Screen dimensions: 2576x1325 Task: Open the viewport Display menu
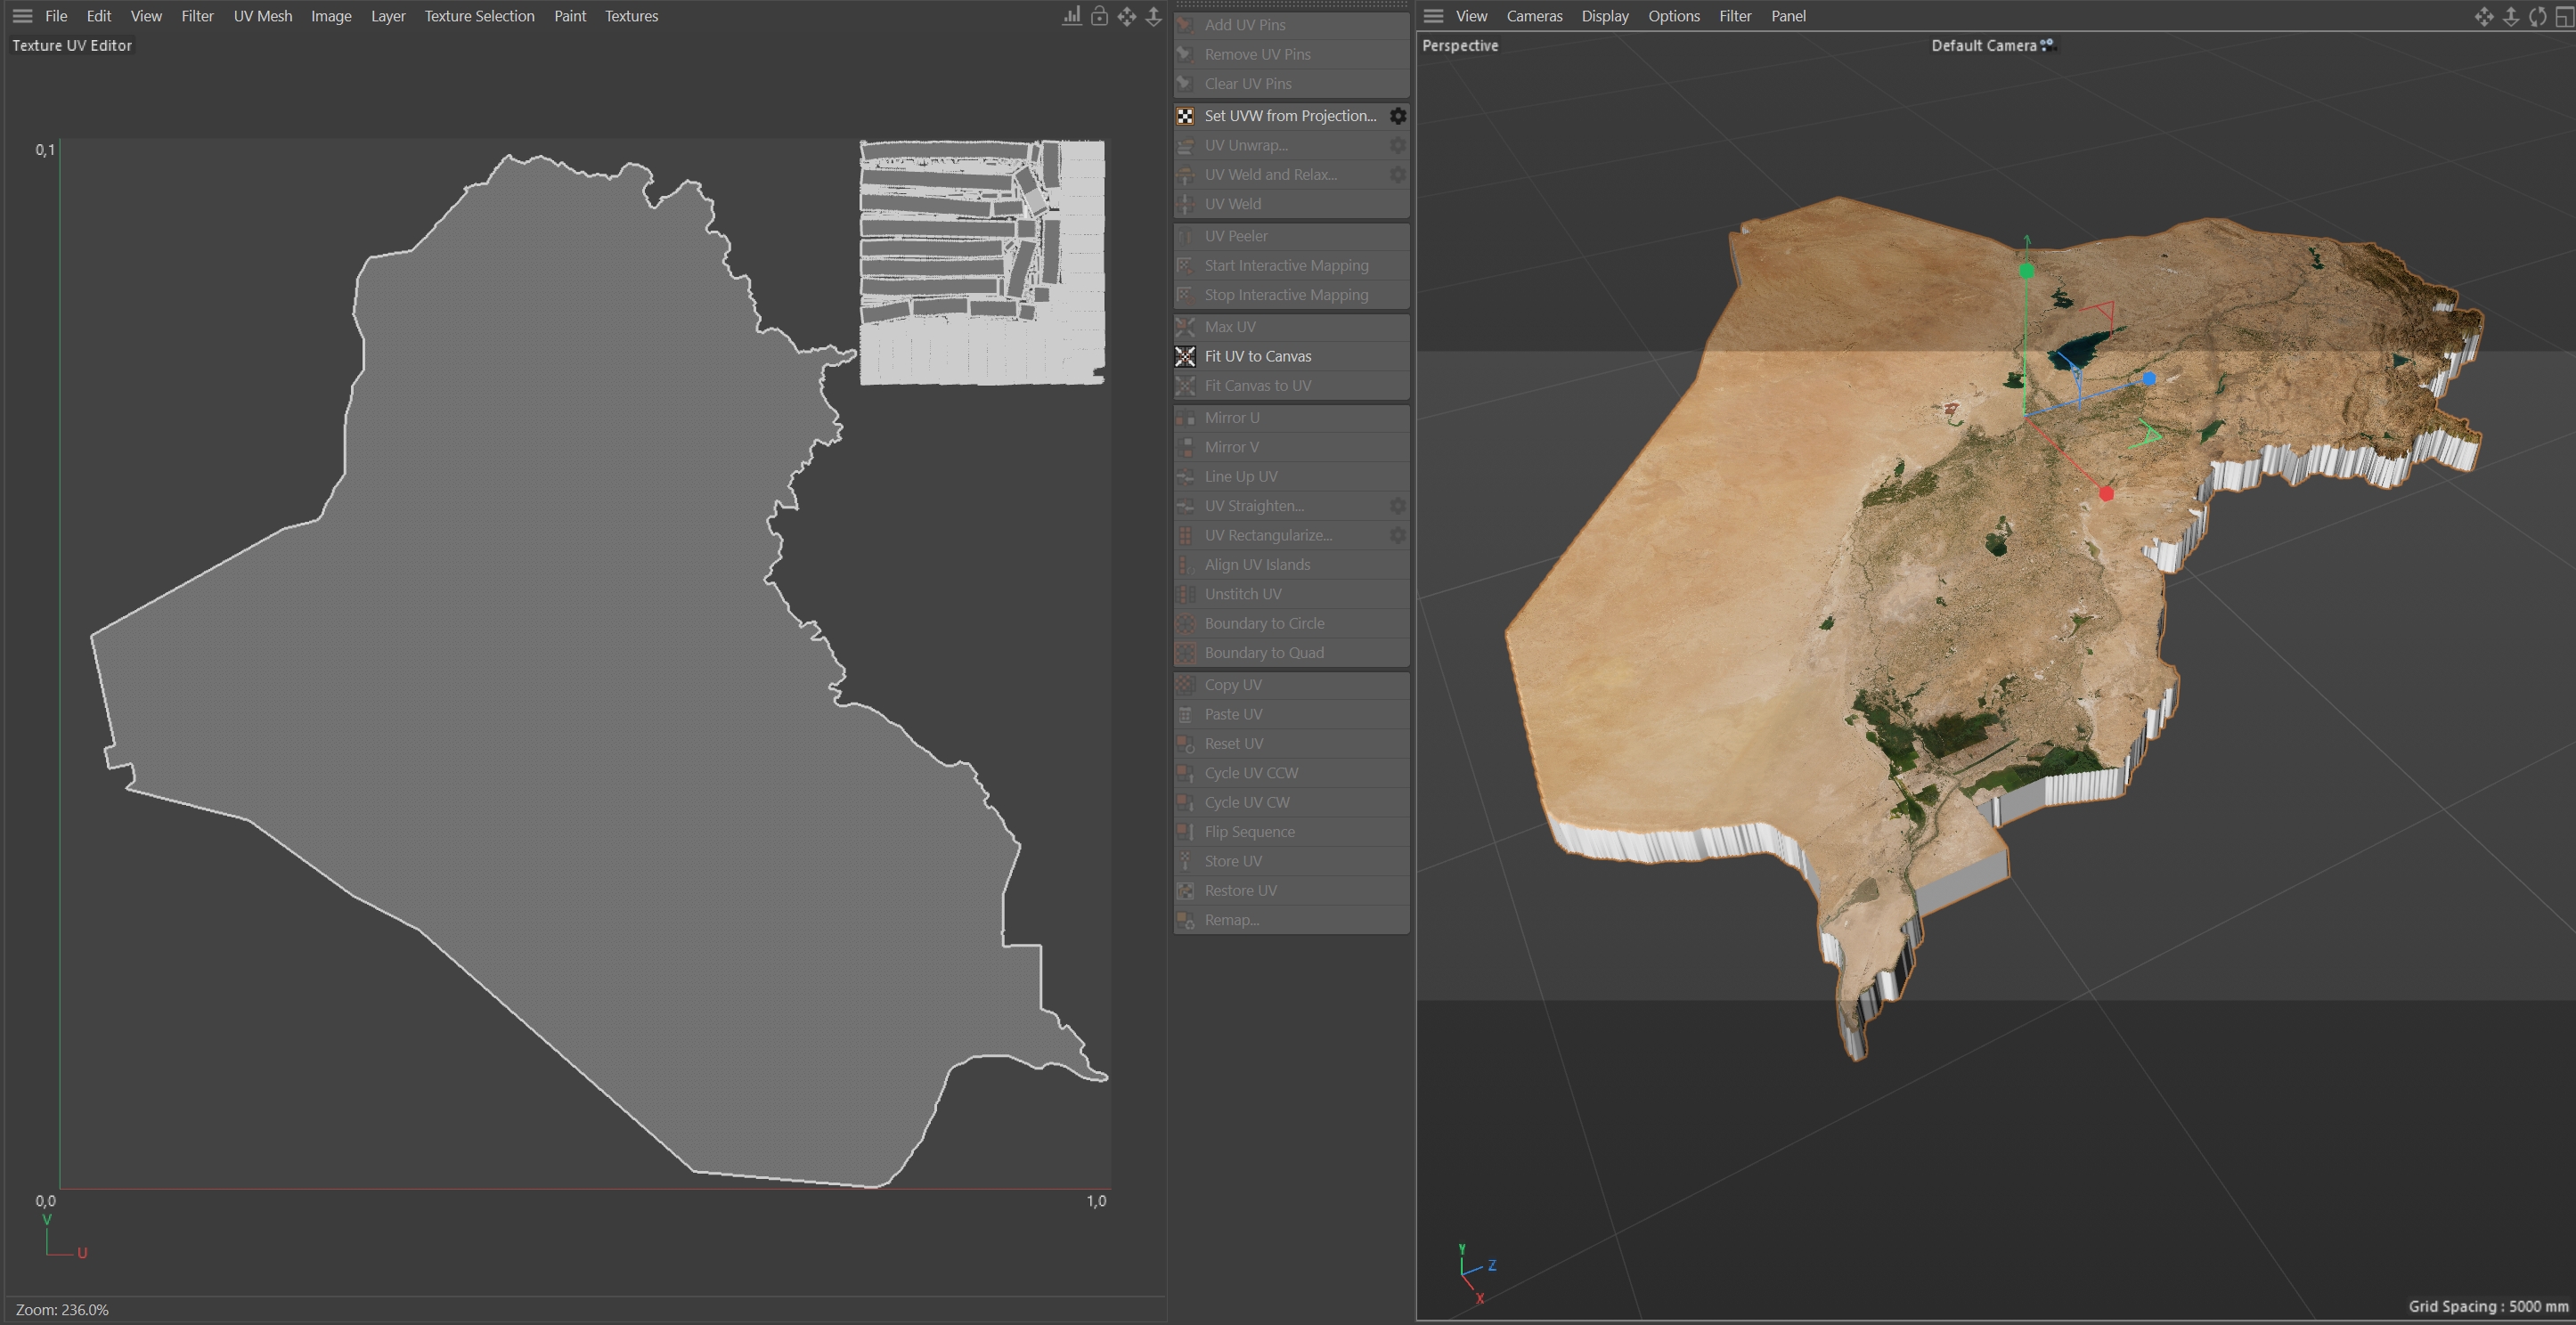point(1604,16)
